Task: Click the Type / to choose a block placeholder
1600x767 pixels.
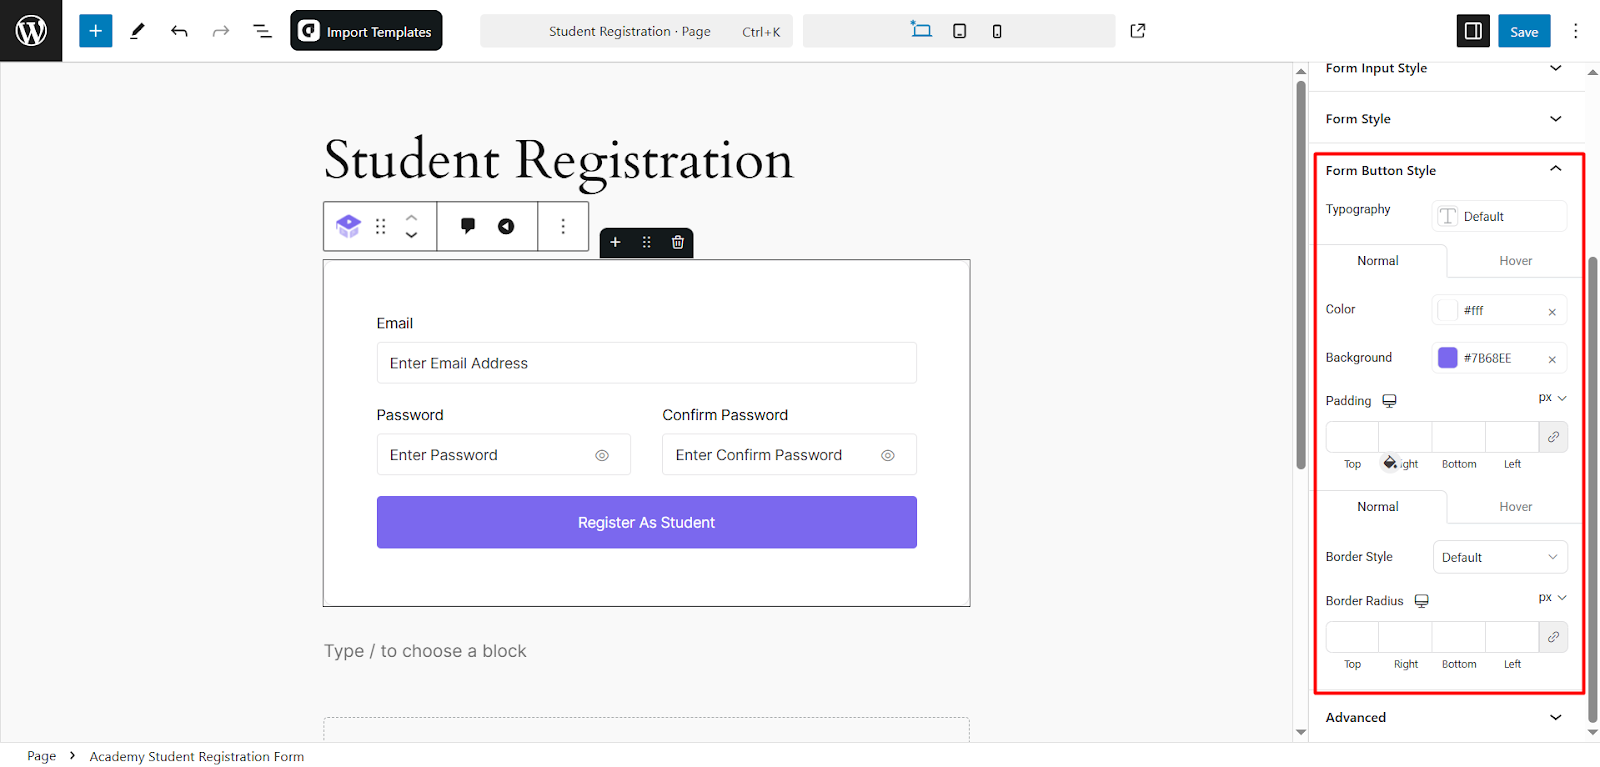Action: (x=425, y=651)
